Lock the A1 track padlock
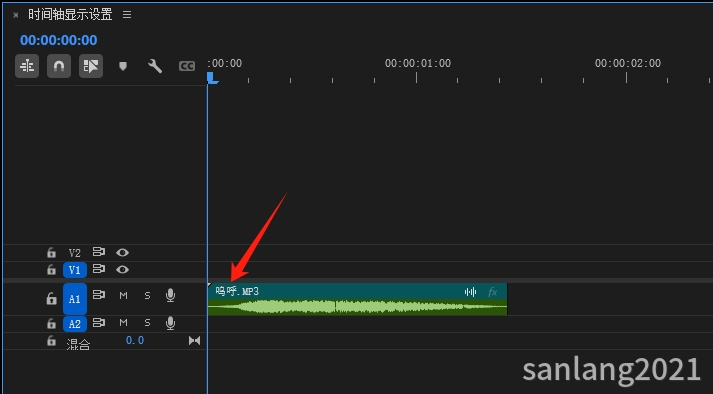 pos(51,298)
